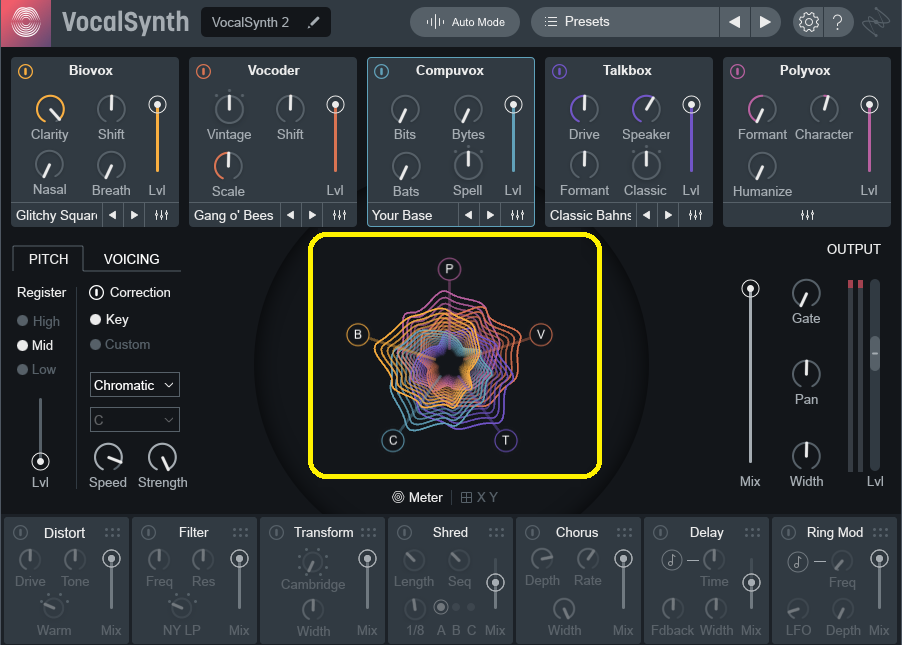903x645 pixels.
Task: Select Shred pattern C button
Action: point(471,606)
